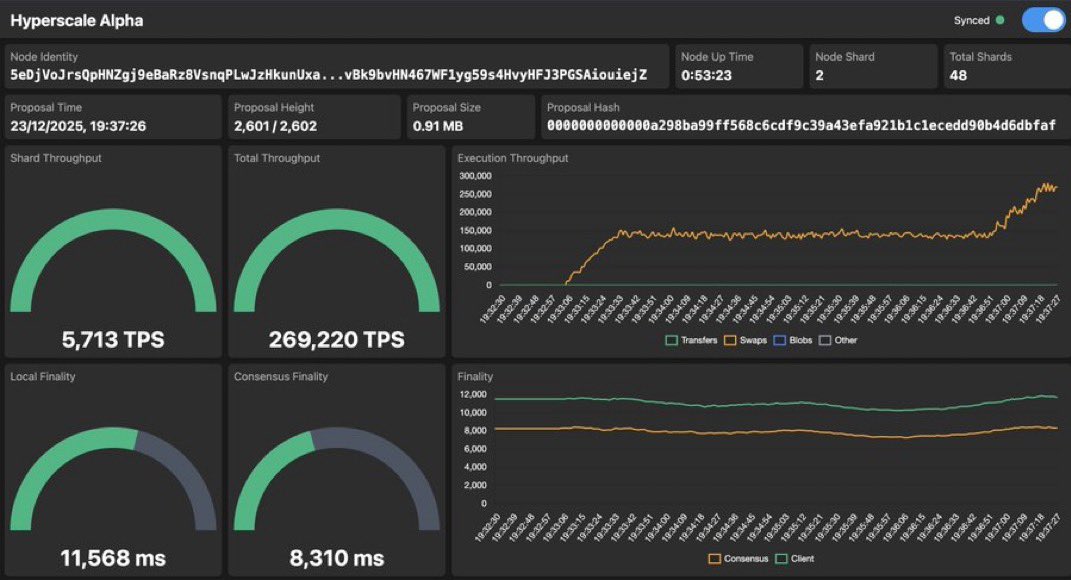1071x580 pixels.
Task: Click the Total Throughput gauge
Action: click(340, 215)
